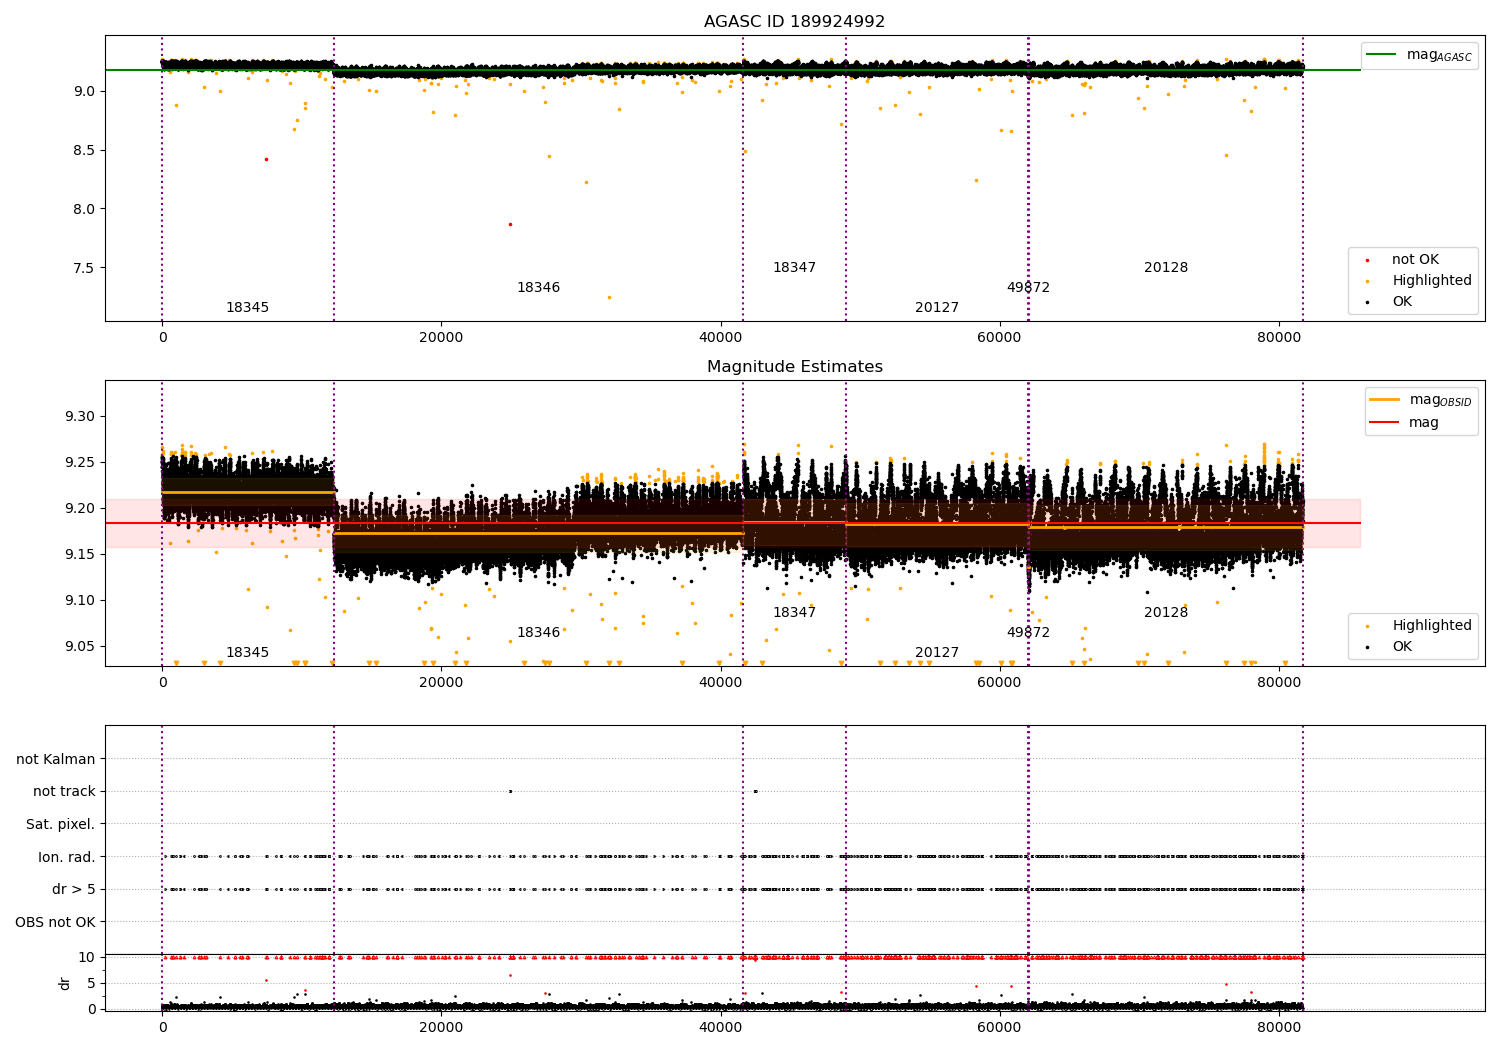This screenshot has width=1500, height=1050.
Task: Click red line sample beside 'mag' legend entry
Action: [1385, 423]
